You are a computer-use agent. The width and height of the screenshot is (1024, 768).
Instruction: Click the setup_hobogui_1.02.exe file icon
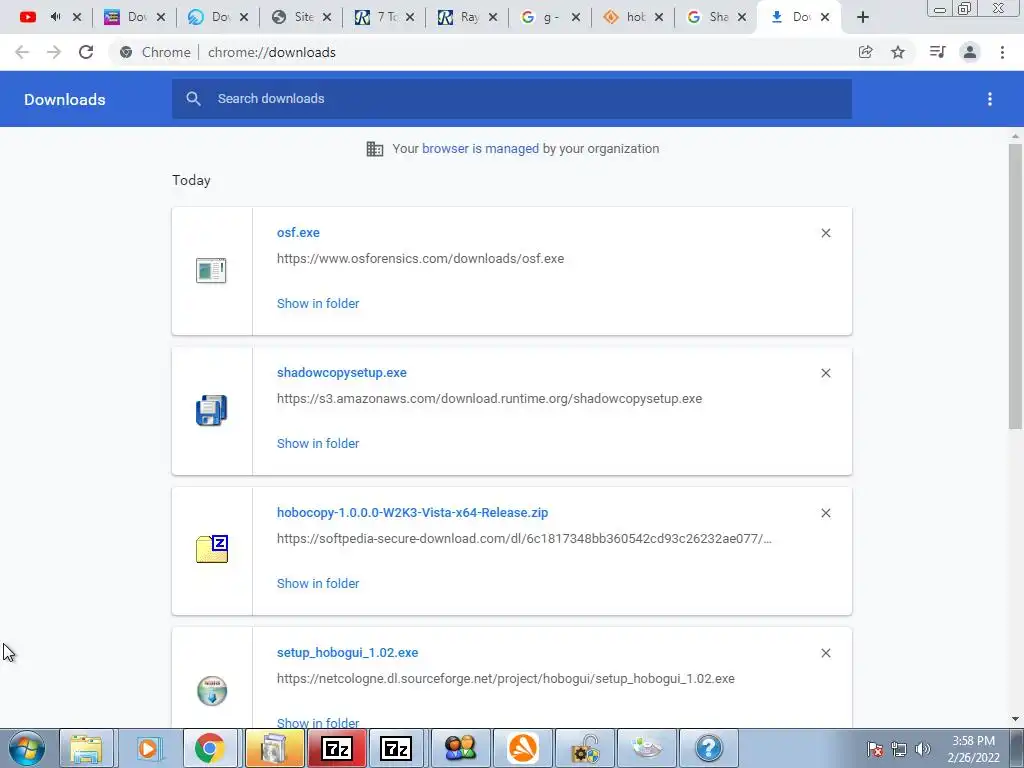pyautogui.click(x=212, y=690)
